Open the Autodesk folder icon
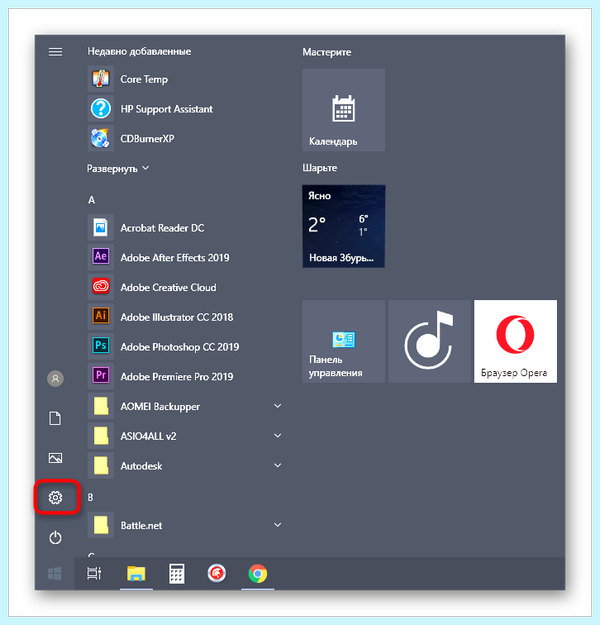 (101, 466)
